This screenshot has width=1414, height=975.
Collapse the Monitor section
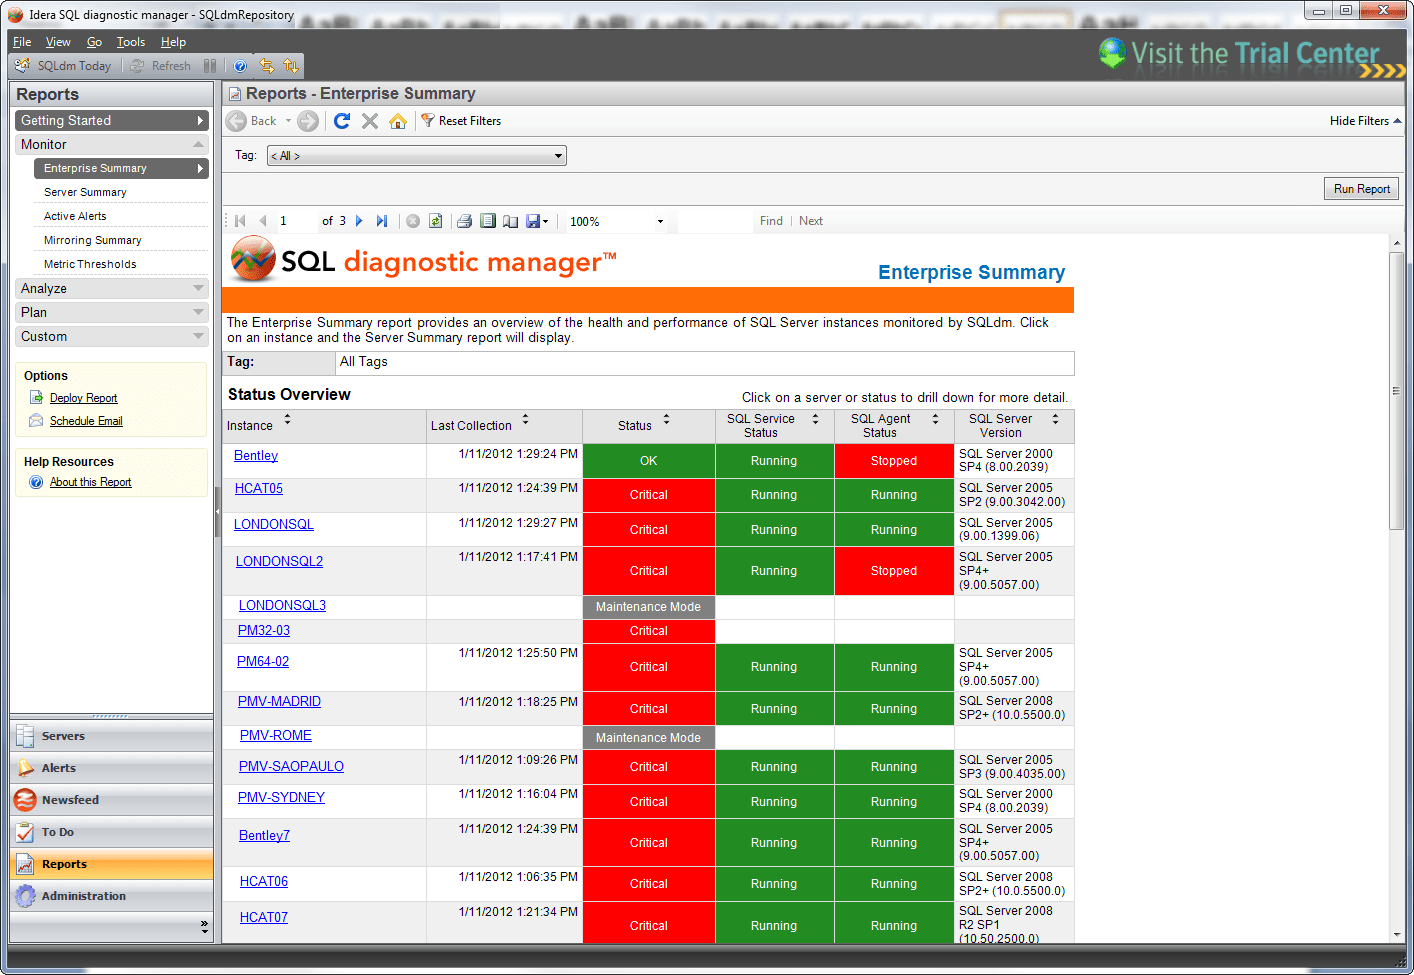(111, 144)
